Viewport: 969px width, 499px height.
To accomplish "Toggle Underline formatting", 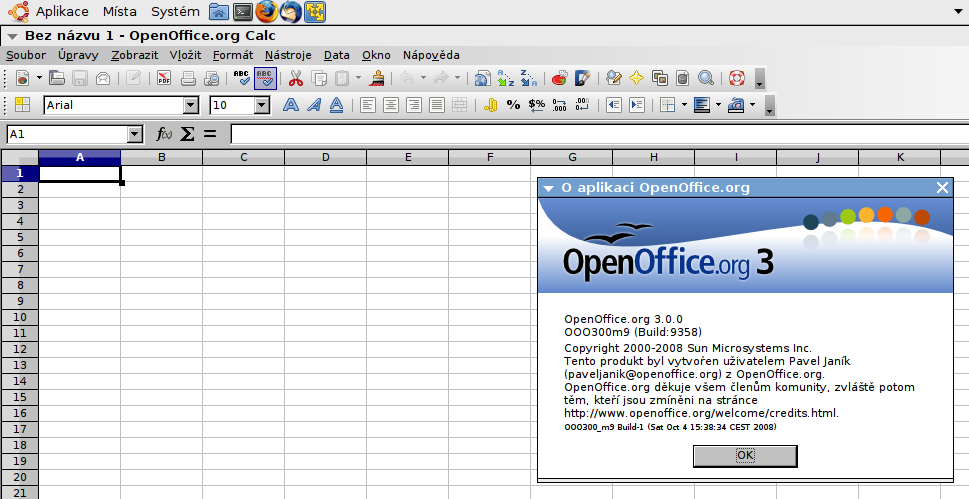I will pyautogui.click(x=336, y=105).
